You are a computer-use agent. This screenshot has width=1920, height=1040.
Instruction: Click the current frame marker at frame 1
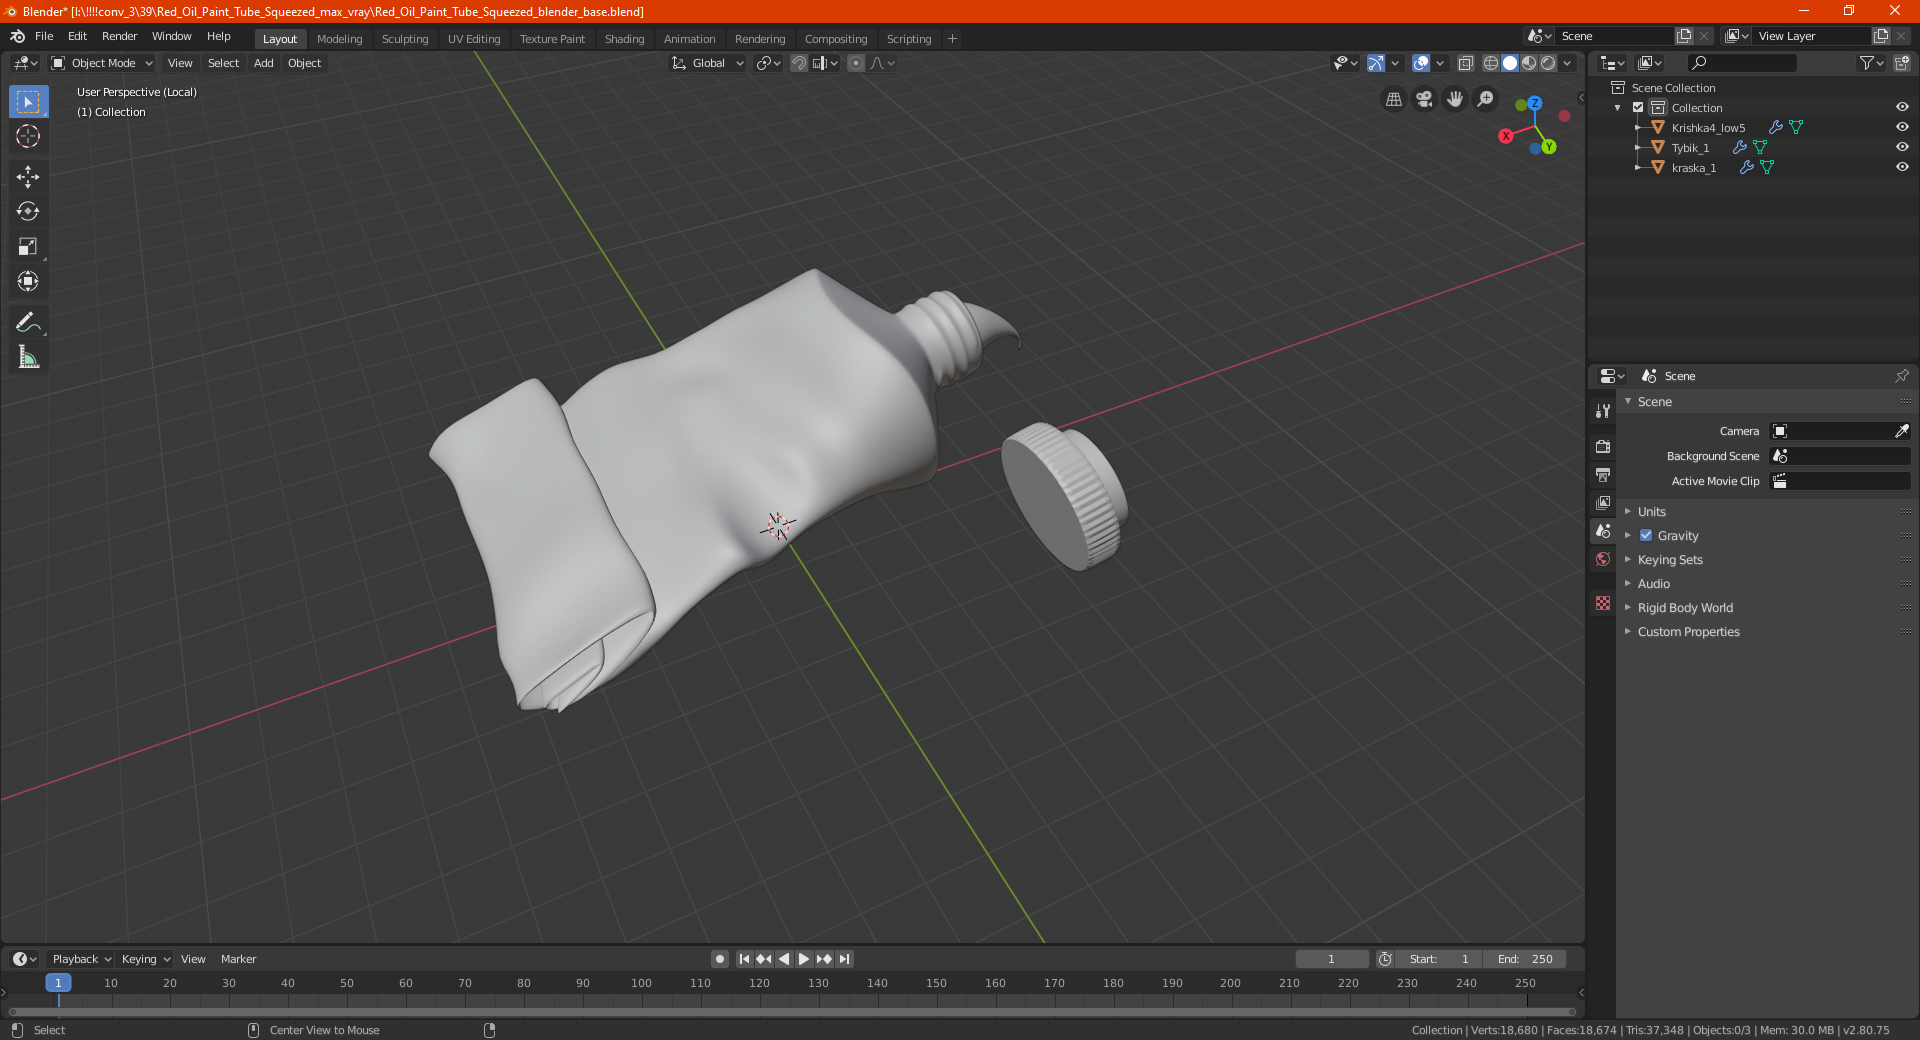[x=58, y=983]
